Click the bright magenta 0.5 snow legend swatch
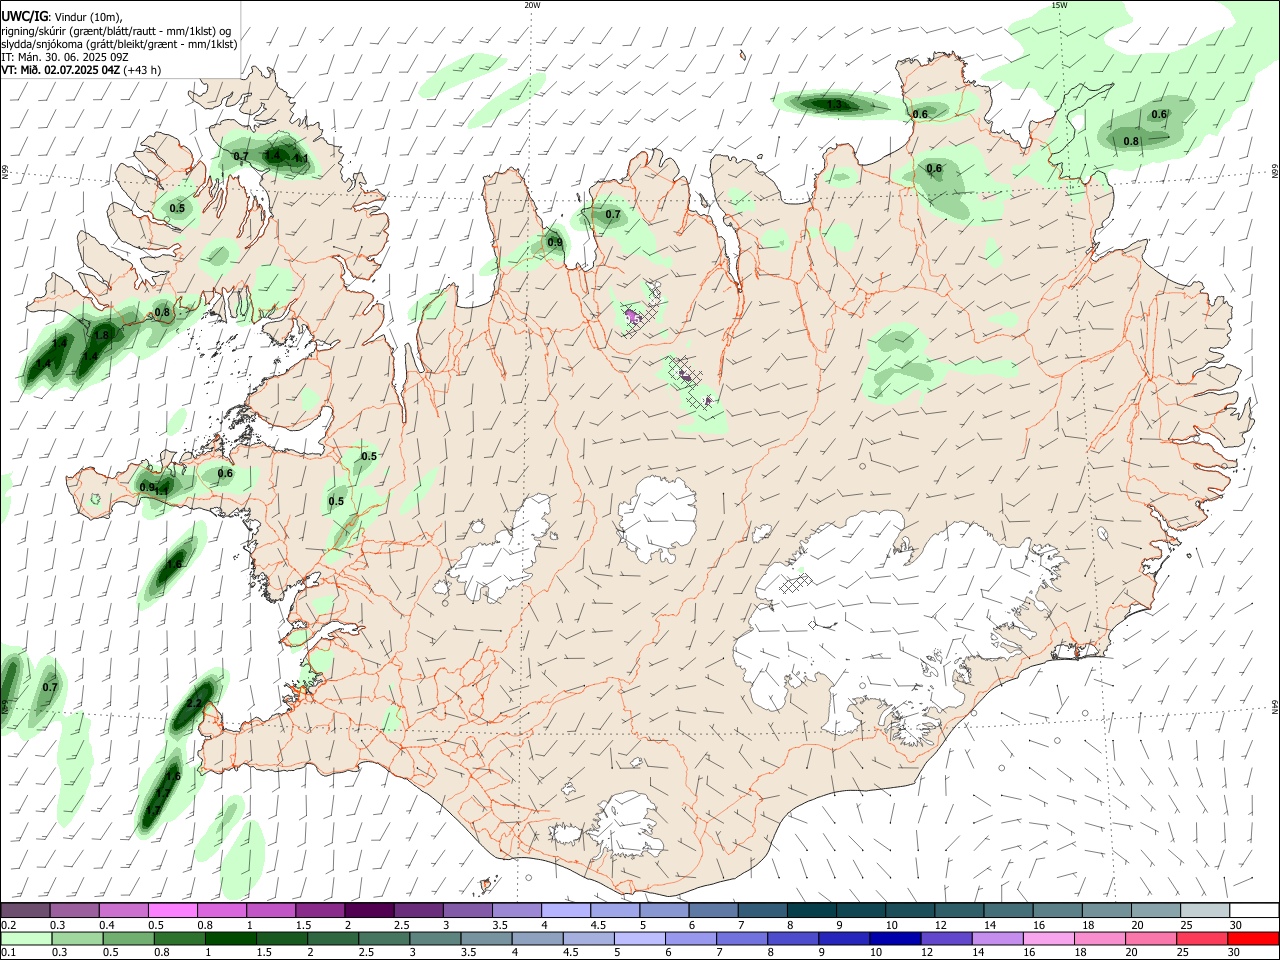 click(171, 911)
